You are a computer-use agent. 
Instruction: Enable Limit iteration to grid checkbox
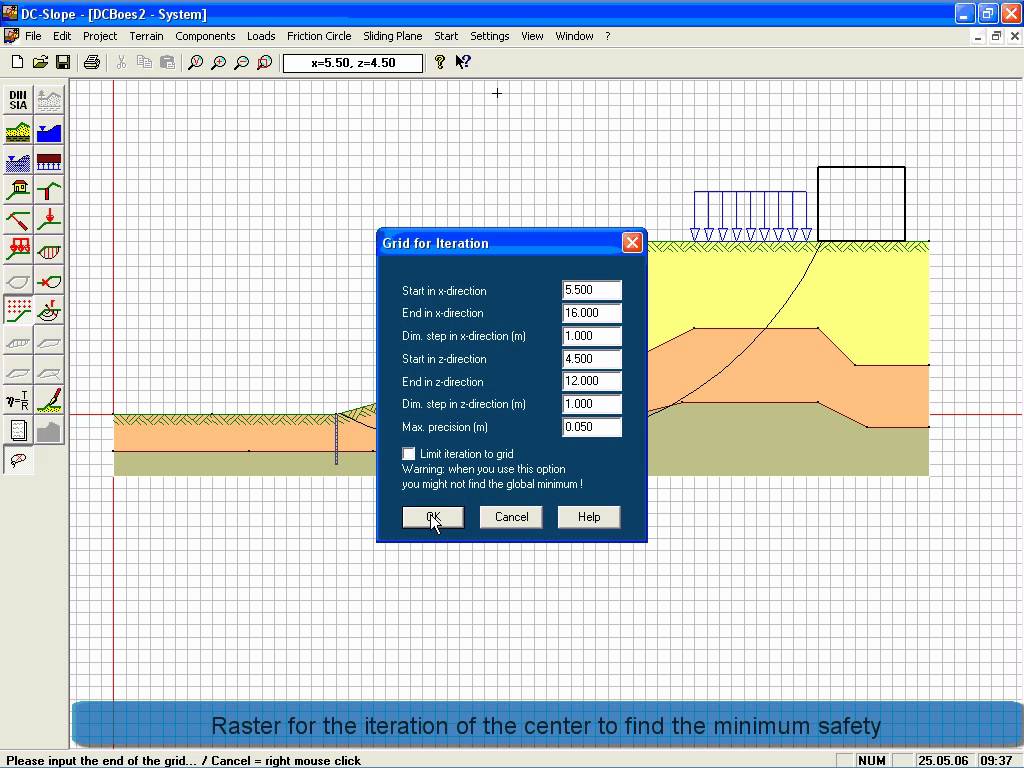click(x=409, y=454)
